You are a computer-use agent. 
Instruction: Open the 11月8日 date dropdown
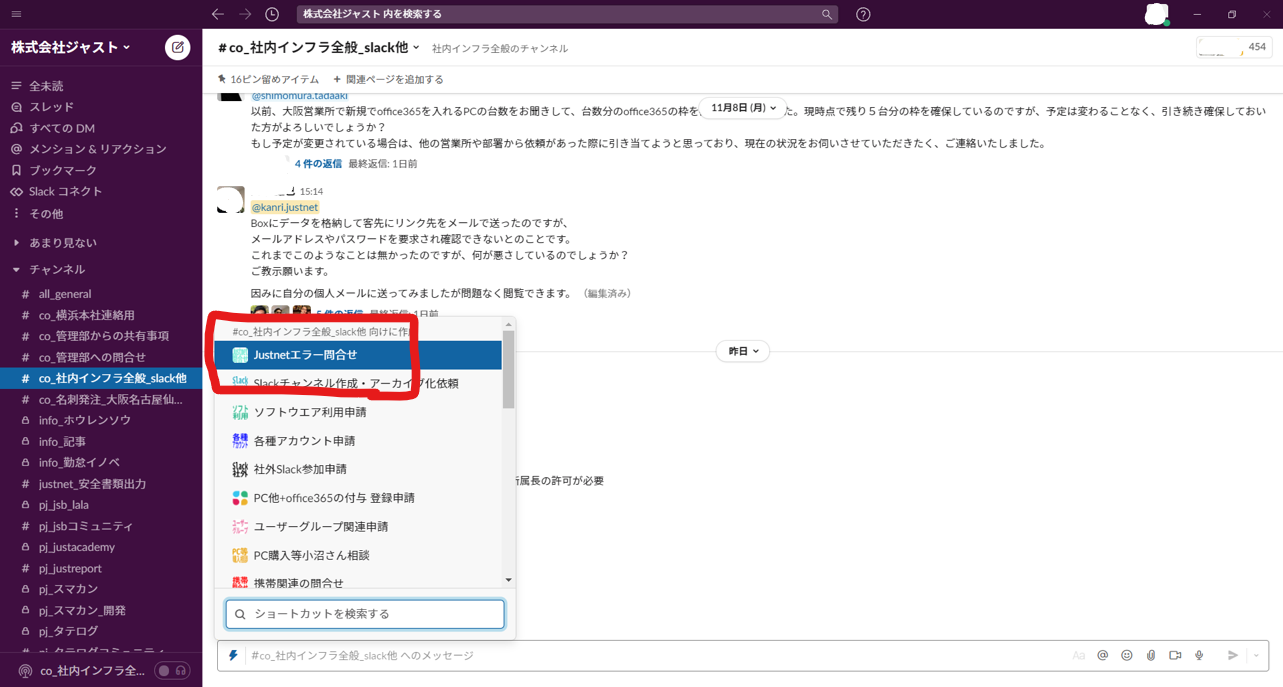(x=742, y=108)
